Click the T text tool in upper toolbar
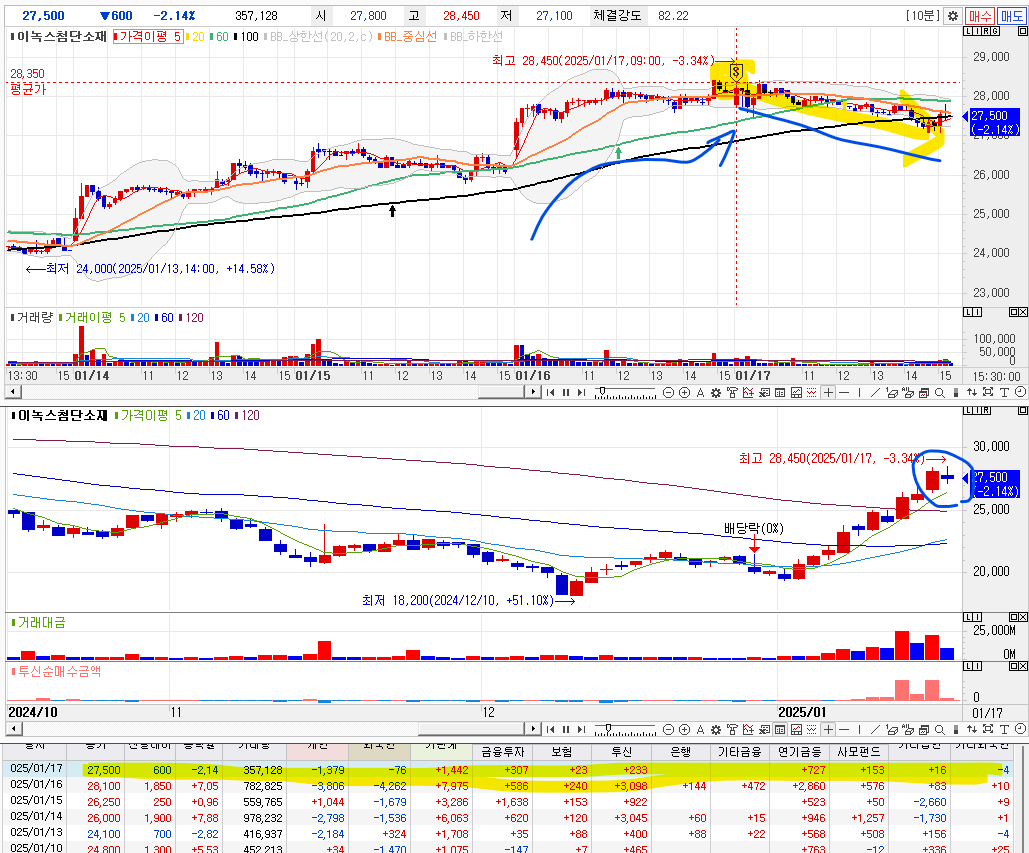1029x853 pixels. (x=1004, y=392)
